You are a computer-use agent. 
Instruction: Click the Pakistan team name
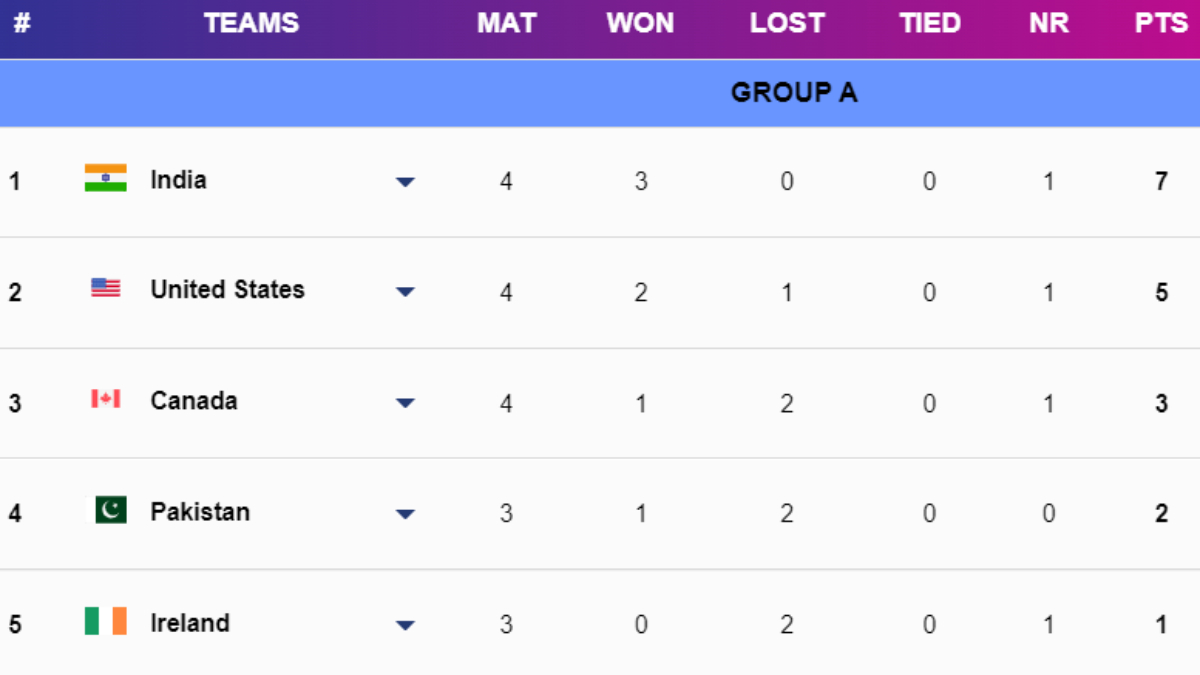200,512
